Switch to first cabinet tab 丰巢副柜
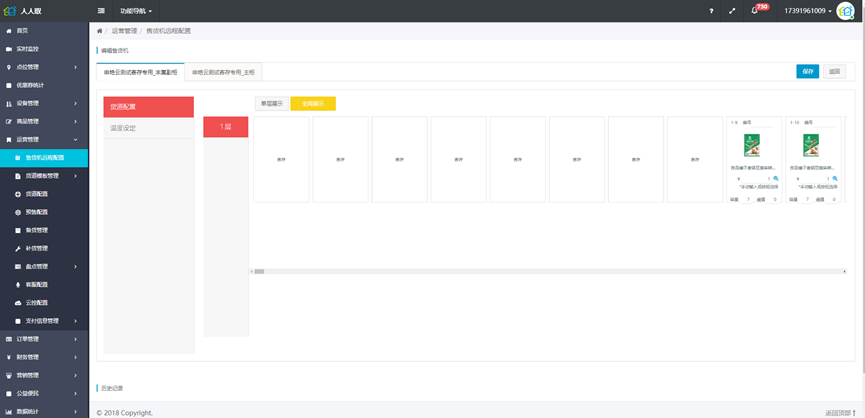Viewport: 865px width, 418px height. click(140, 72)
